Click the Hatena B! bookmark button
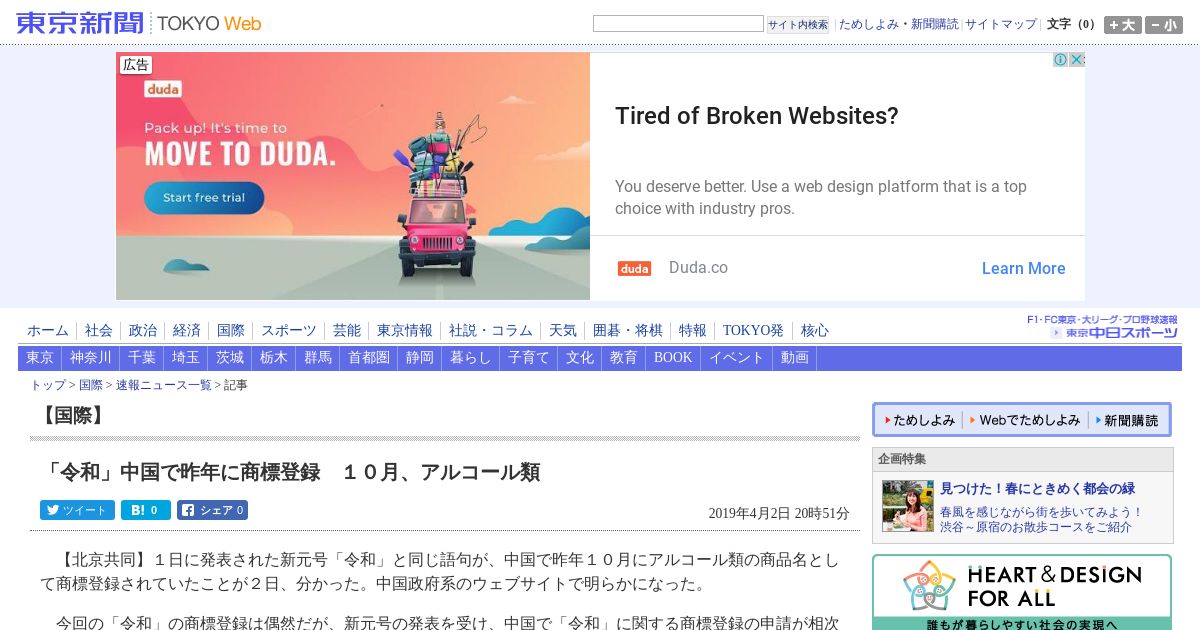Image resolution: width=1200 pixels, height=630 pixels. pos(146,510)
